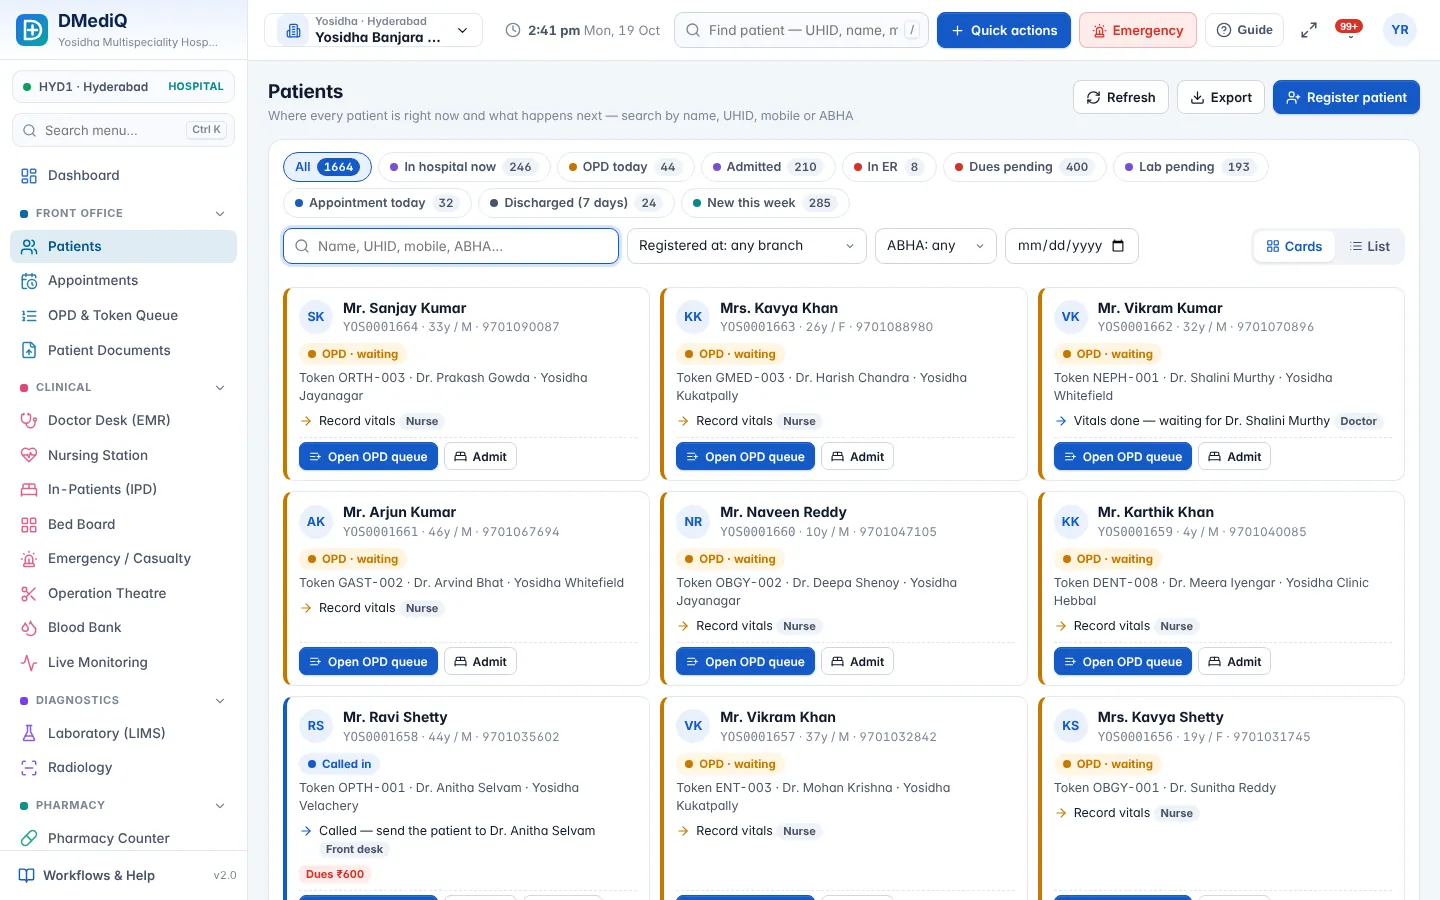
Task: Switch to List view
Action: [1369, 246]
